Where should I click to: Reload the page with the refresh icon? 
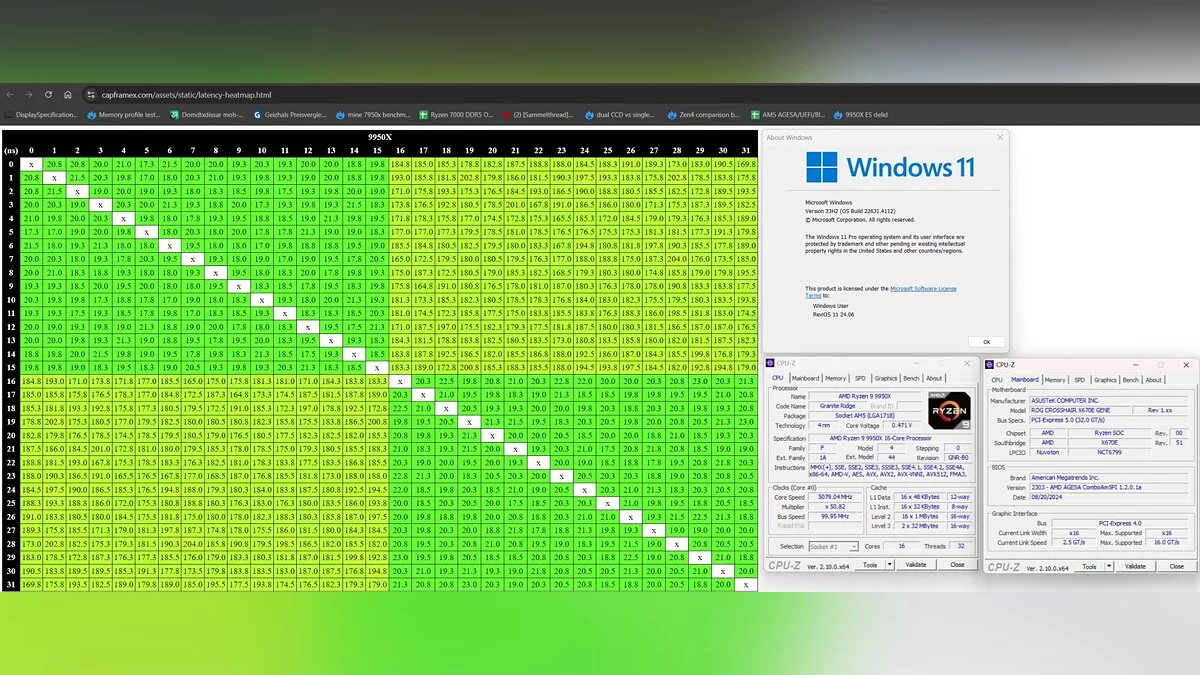47,94
